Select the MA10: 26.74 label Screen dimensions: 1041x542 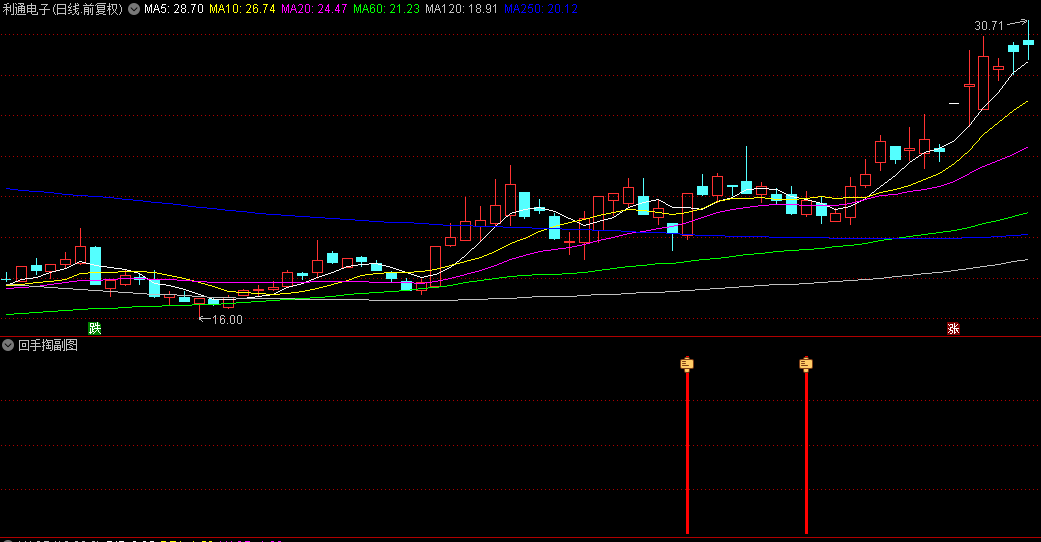click(x=242, y=9)
